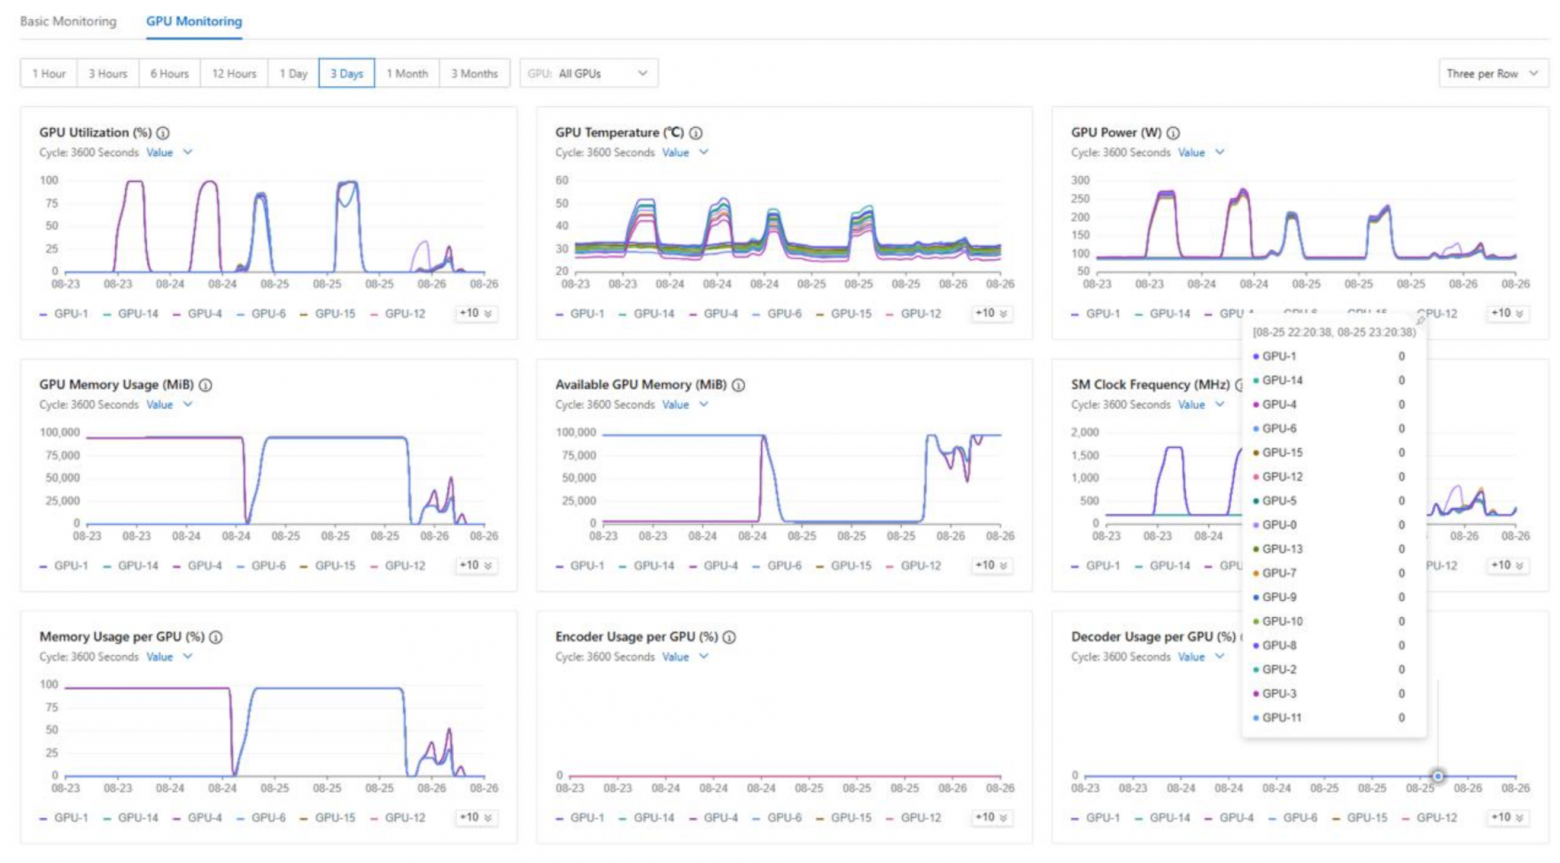Change range to 1 Month
The height and width of the screenshot is (863, 1560).
coord(407,73)
